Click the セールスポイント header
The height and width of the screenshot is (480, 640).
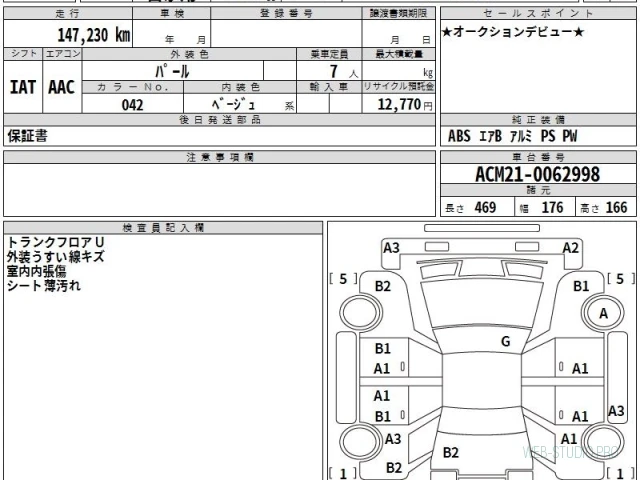pos(538,13)
